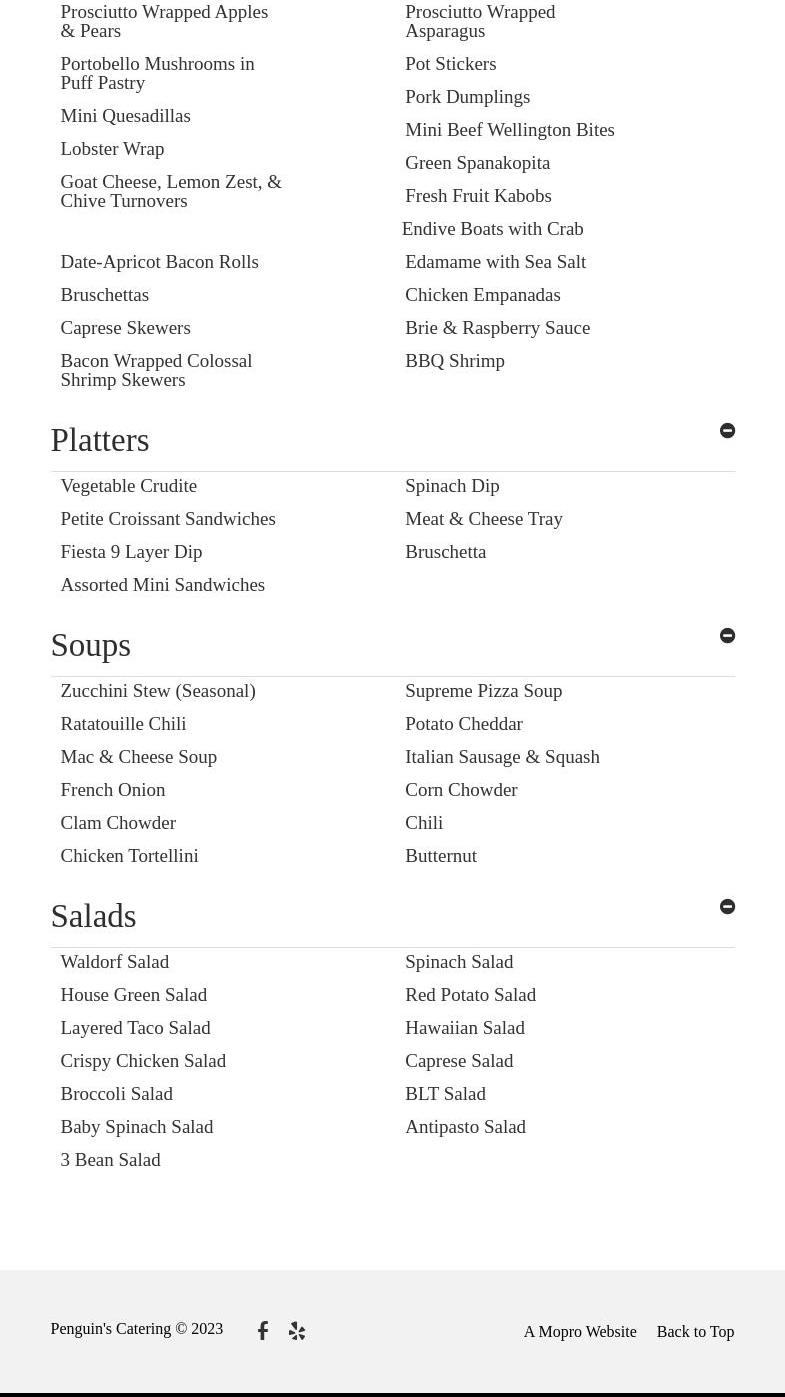This screenshot has width=785, height=1397.
Task: Select the Spinach Dip menu item
Action: (x=452, y=486)
